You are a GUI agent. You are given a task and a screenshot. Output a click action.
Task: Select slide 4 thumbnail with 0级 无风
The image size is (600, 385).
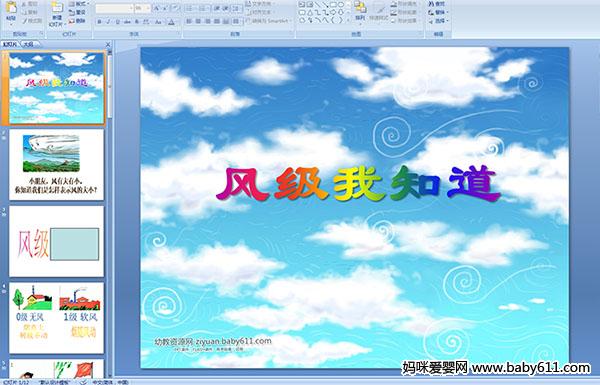click(x=57, y=318)
